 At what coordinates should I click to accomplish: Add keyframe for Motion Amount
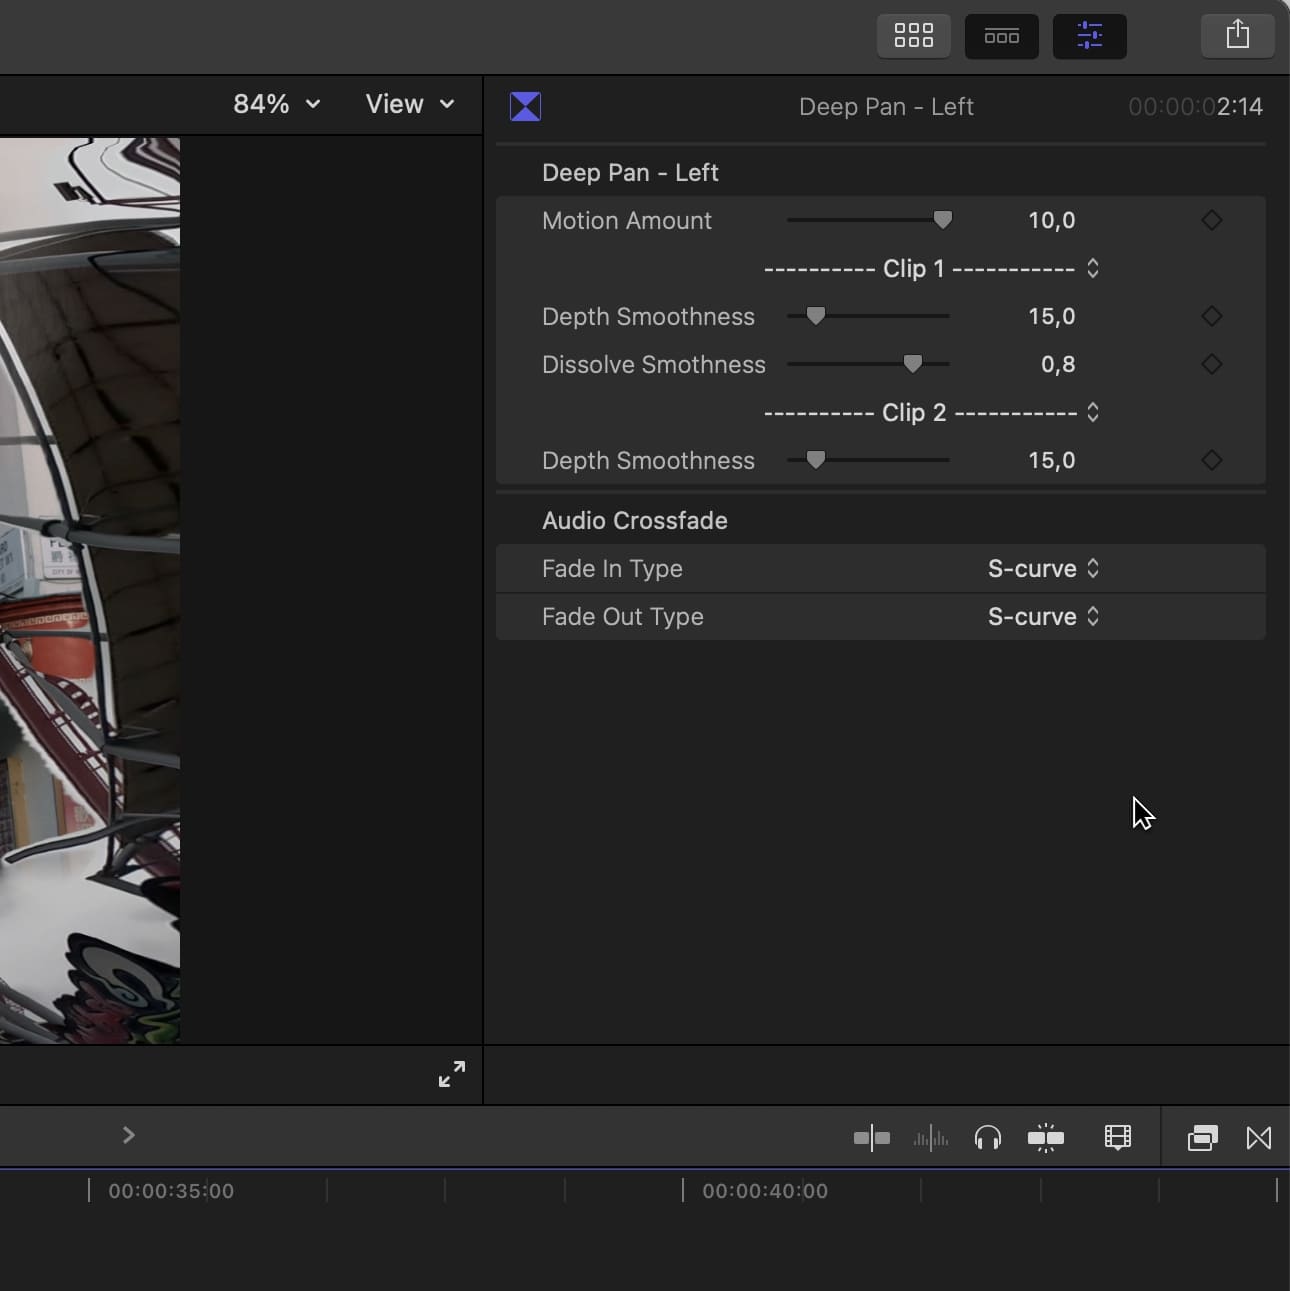point(1211,220)
